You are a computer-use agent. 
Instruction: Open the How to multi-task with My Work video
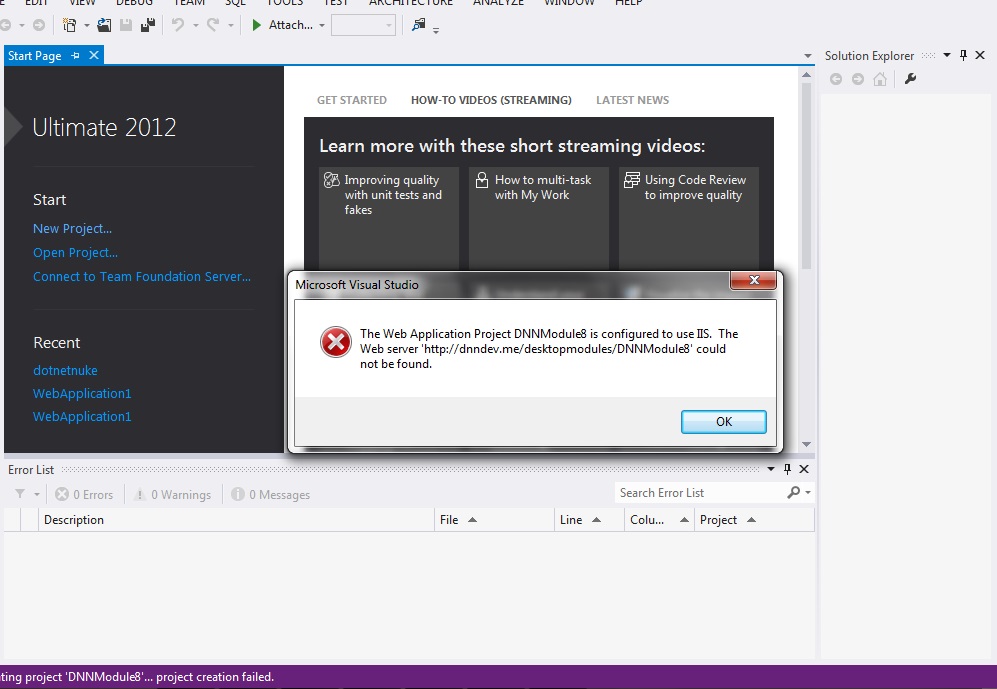(539, 219)
